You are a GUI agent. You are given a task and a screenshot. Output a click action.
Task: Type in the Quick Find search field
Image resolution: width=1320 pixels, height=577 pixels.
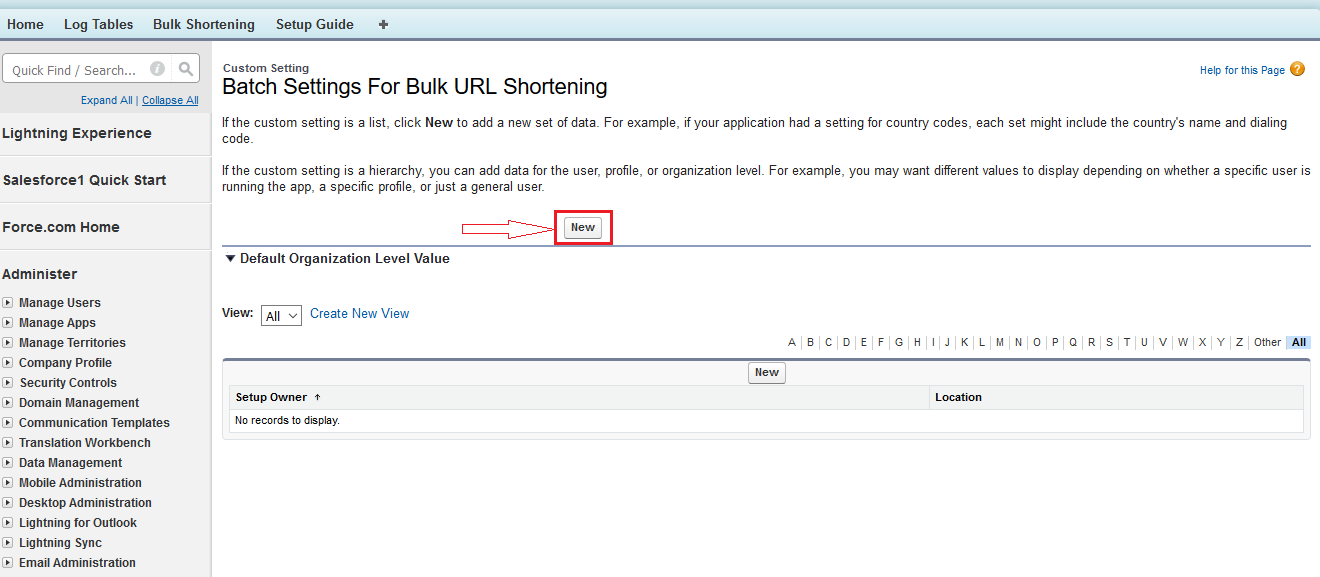[74, 70]
